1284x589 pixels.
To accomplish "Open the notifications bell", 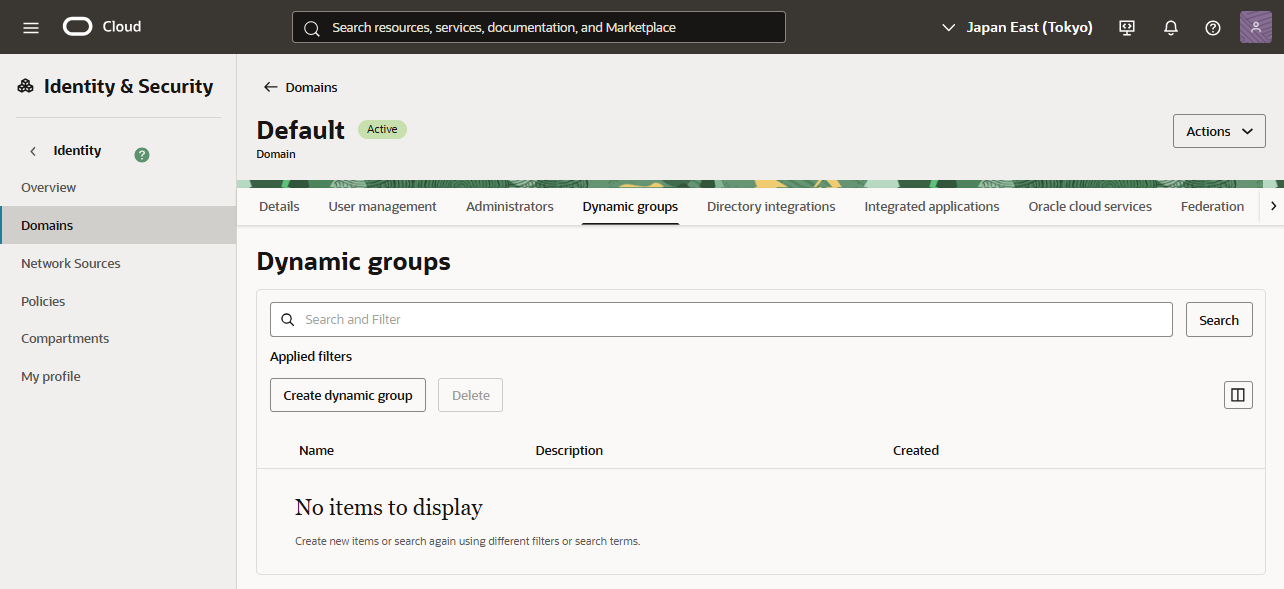I will pyautogui.click(x=1171, y=27).
